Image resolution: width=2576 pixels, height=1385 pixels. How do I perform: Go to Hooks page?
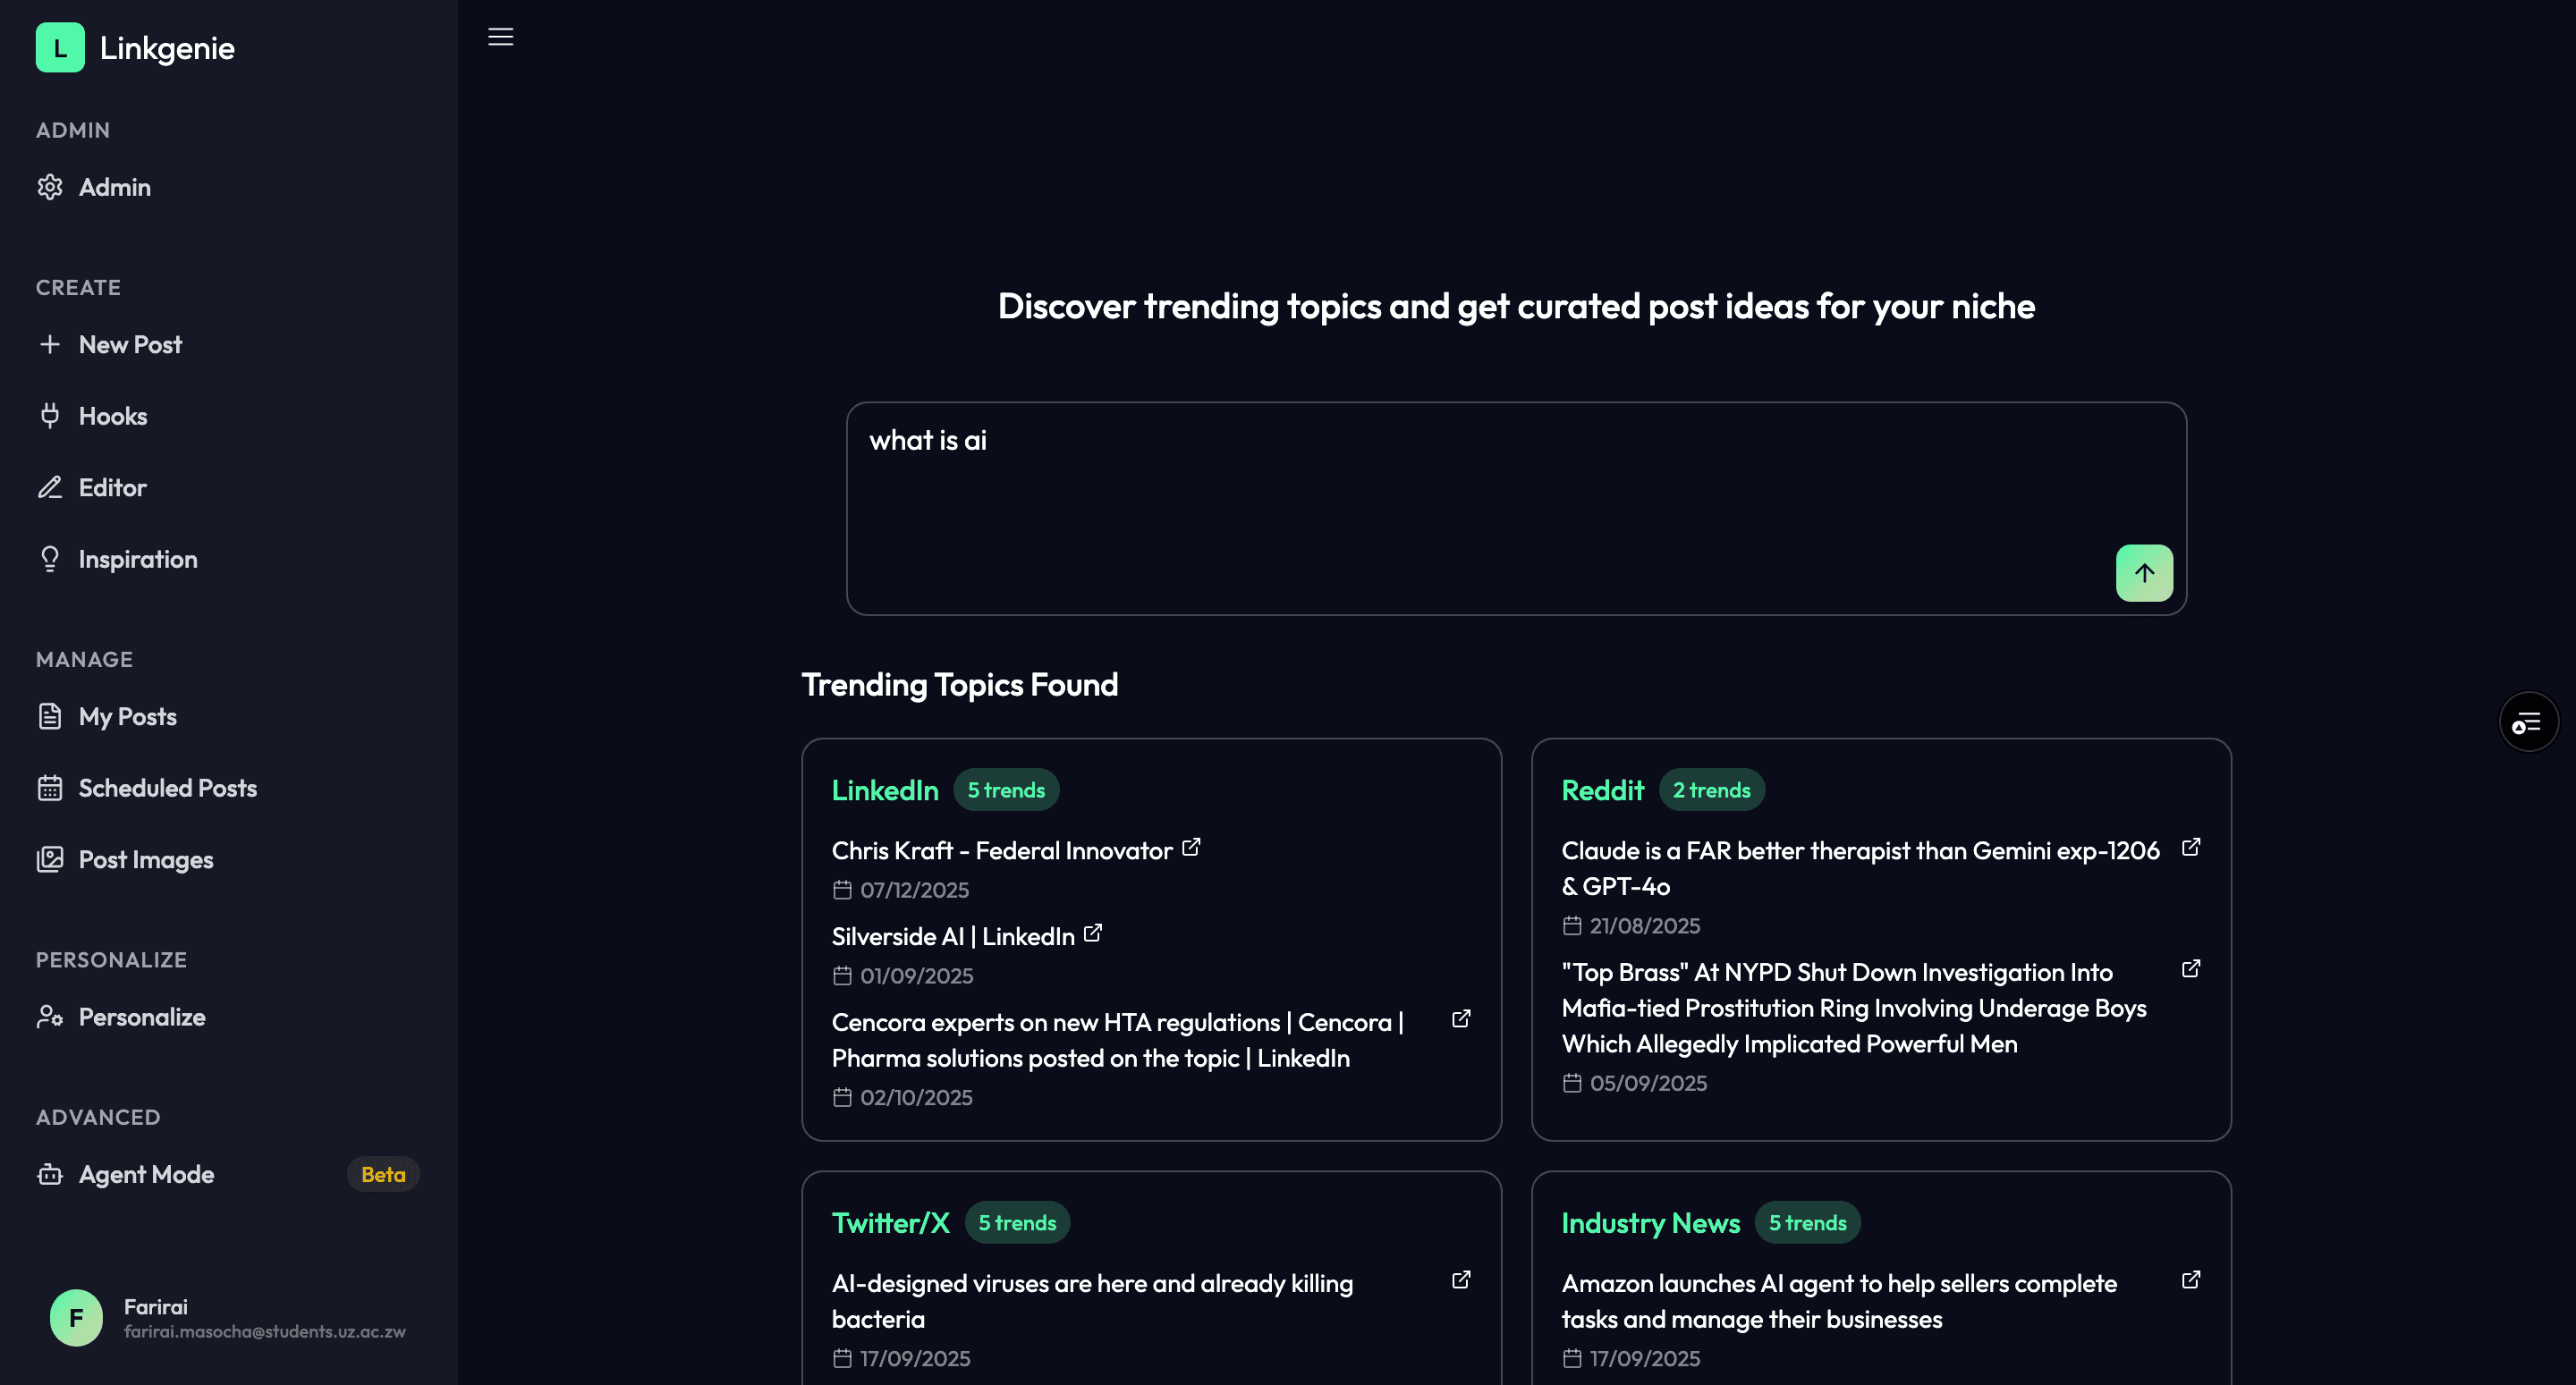(x=112, y=416)
